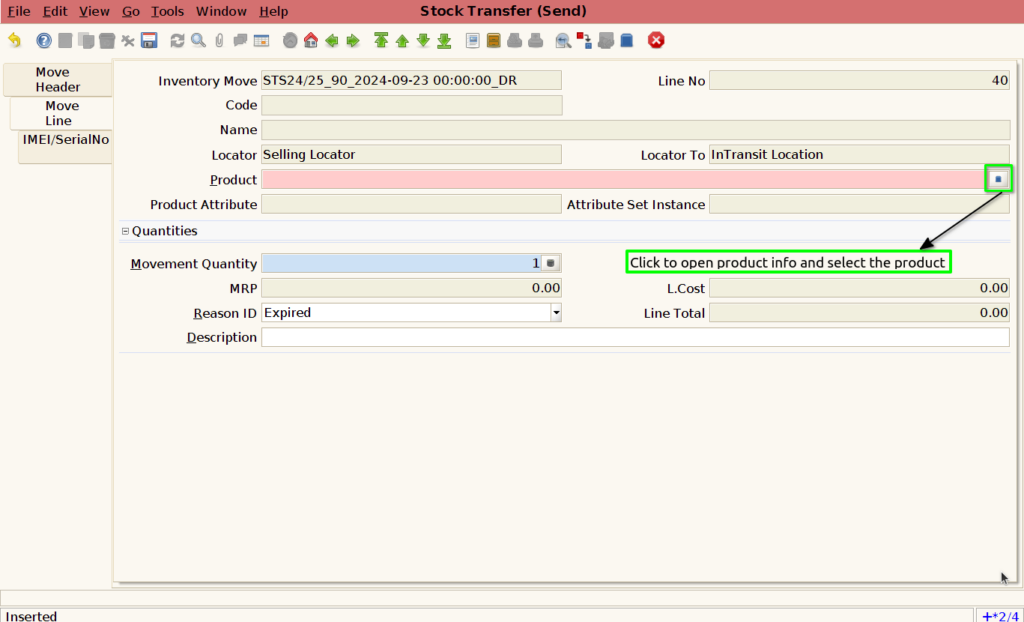The image size is (1024, 622).
Task: Click the Print toolbar icon
Action: click(536, 41)
